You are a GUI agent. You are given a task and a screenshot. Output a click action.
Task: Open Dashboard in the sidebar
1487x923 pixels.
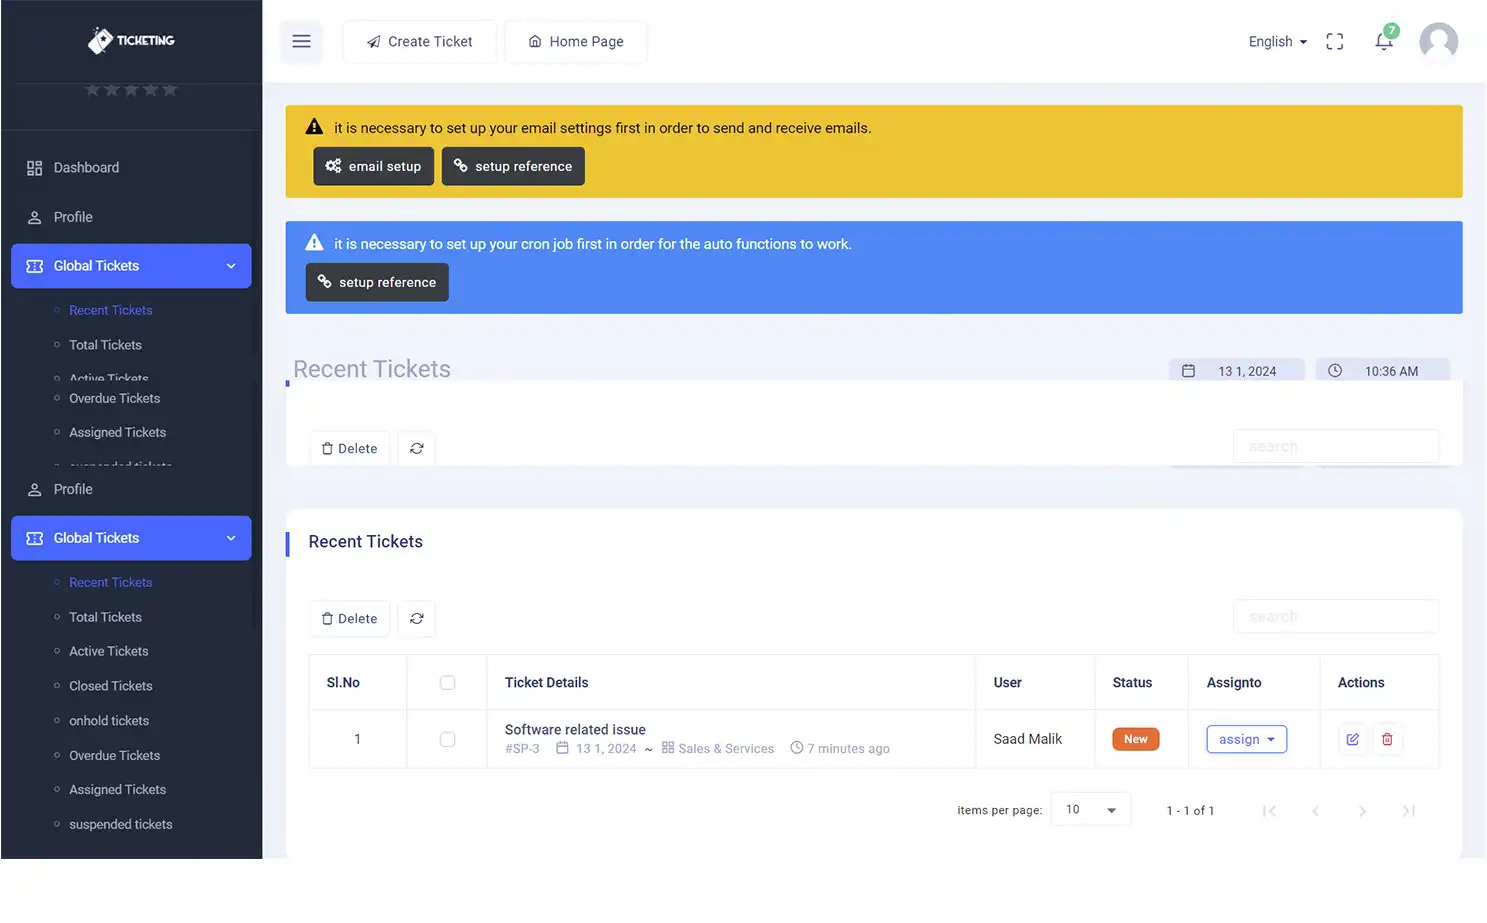click(86, 168)
